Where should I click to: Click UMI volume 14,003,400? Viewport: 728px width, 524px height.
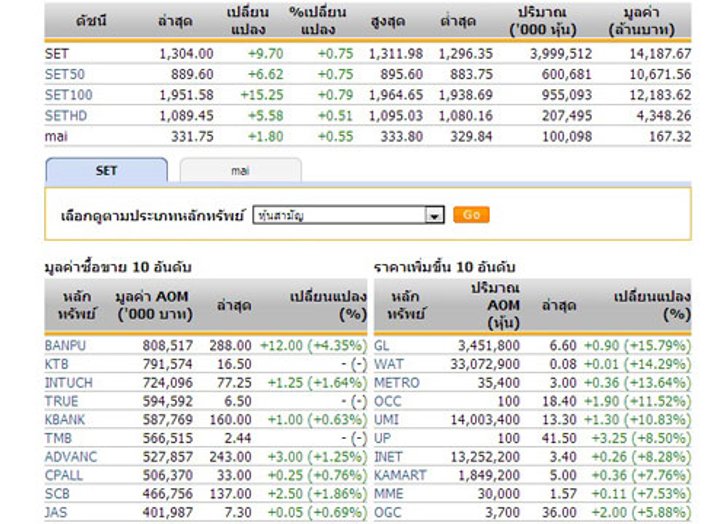tap(485, 420)
